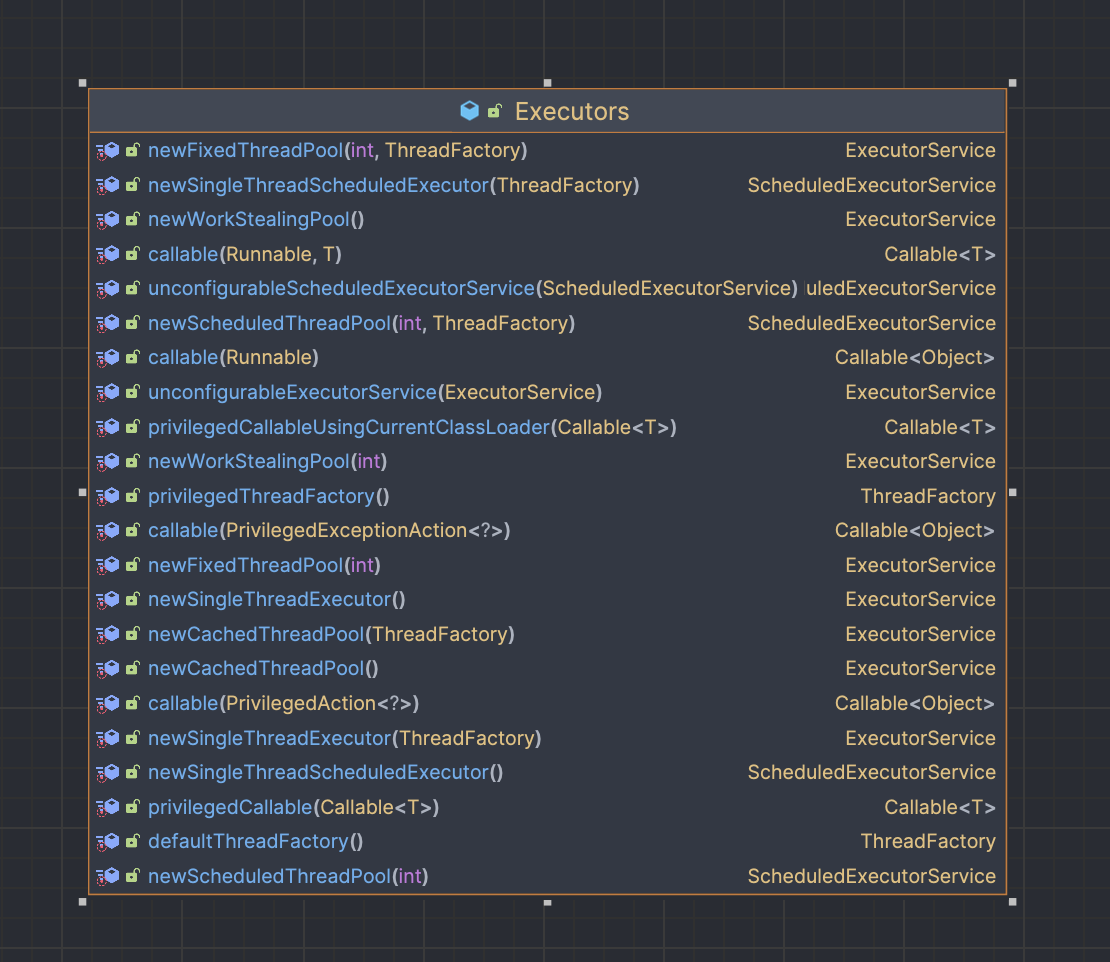Select method newSingleThreadScheduledExecutor(ThreadFactory)
Screen dimensions: 1110x962
[x=394, y=185]
